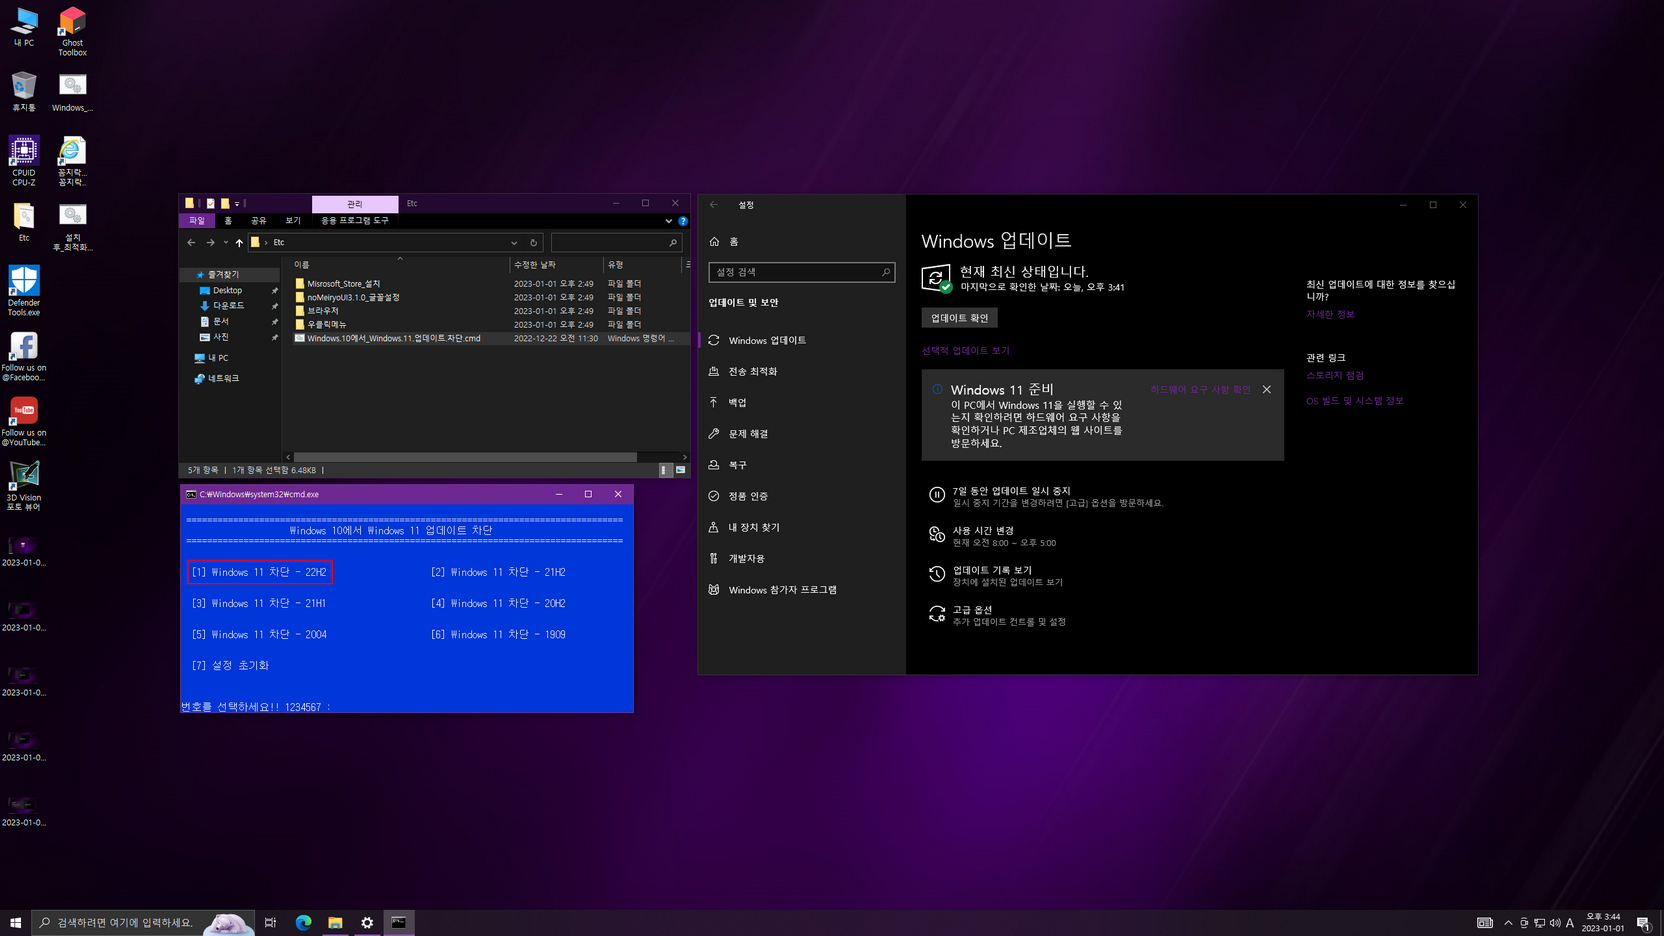1664x936 pixels.
Task: Select the 관리 contextual tab
Action: [x=355, y=204]
